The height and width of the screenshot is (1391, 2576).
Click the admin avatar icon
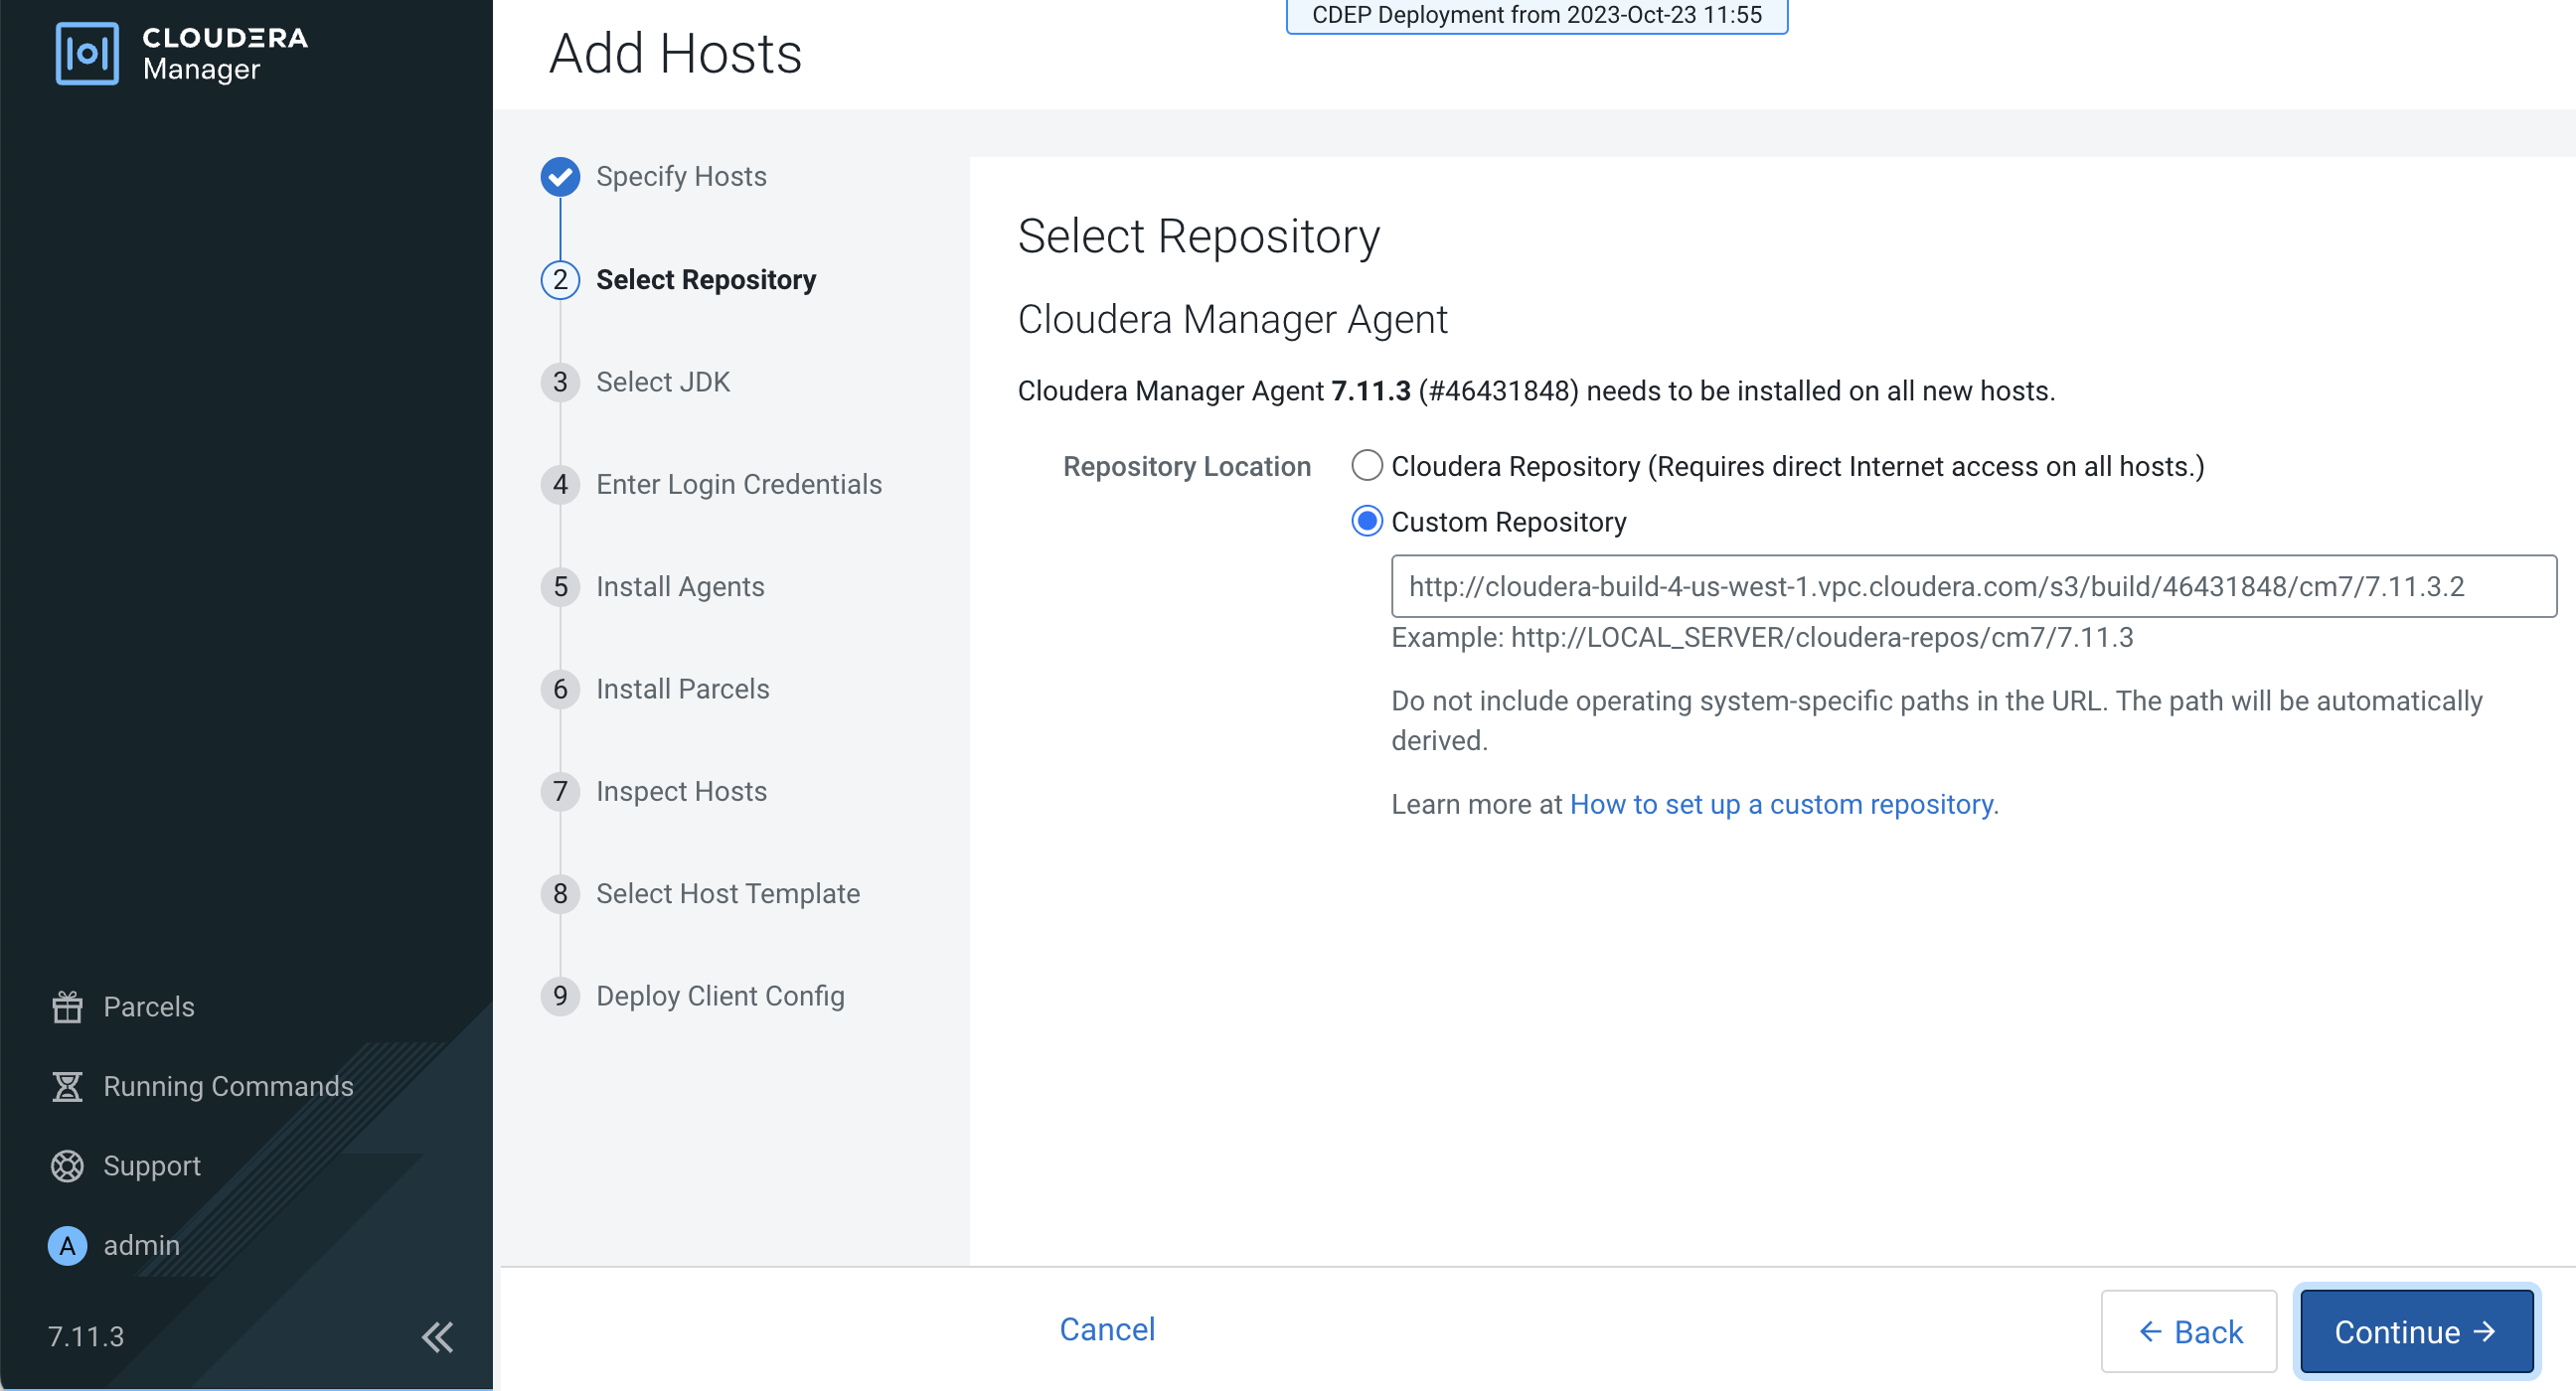67,1245
